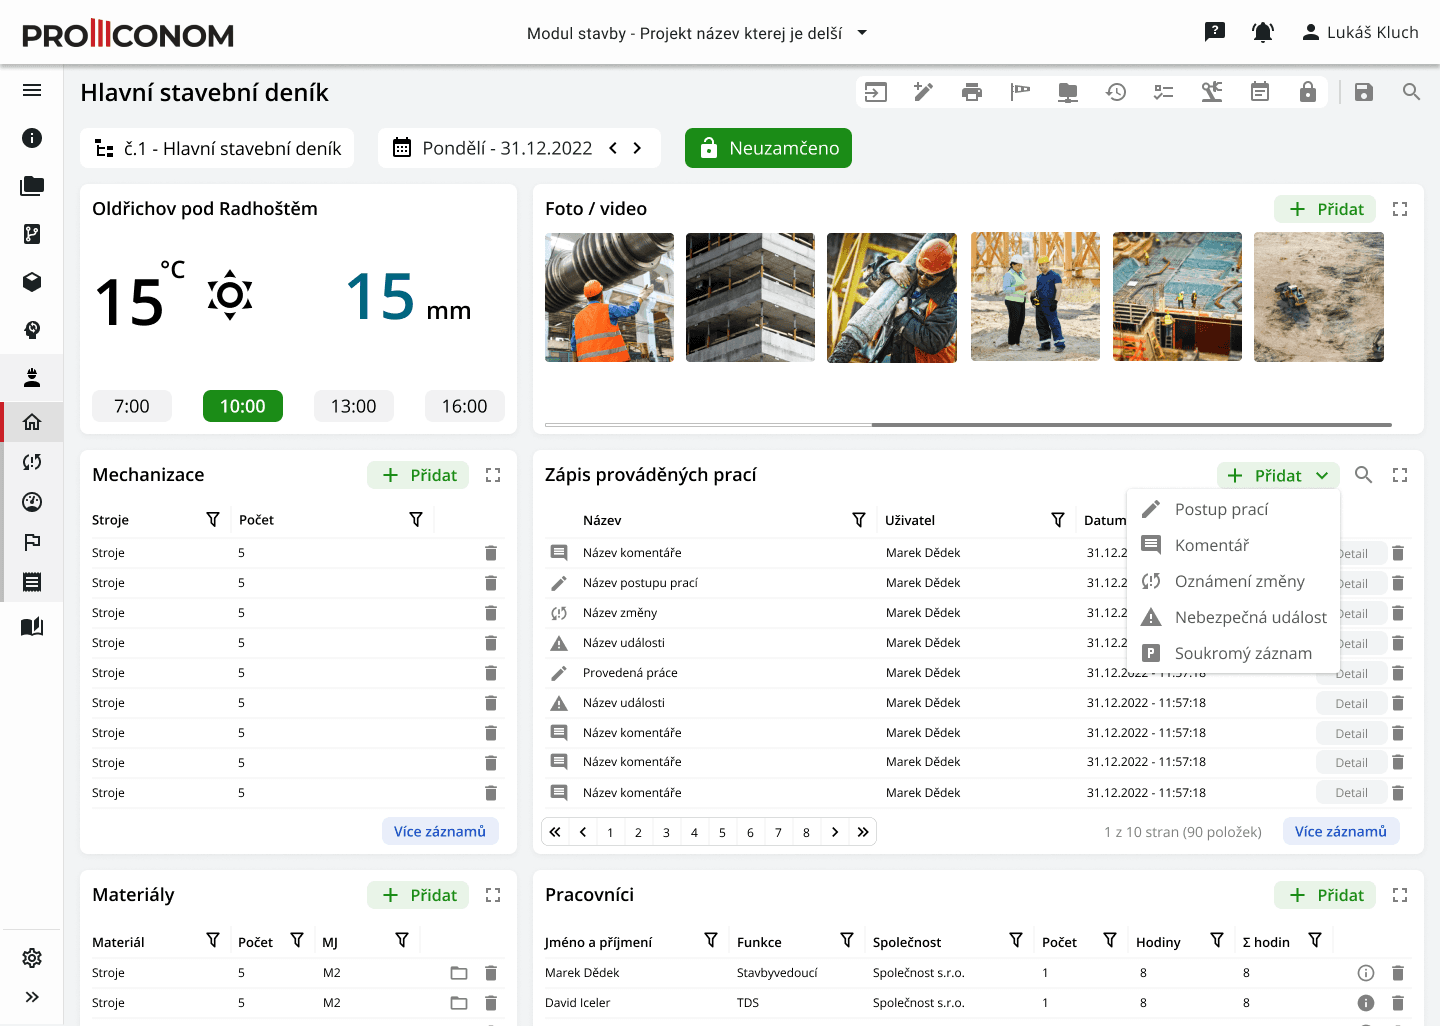Viewport: 1440px width, 1026px height.
Task: Show more Mechanizace records via Více záznamů
Action: pos(440,831)
